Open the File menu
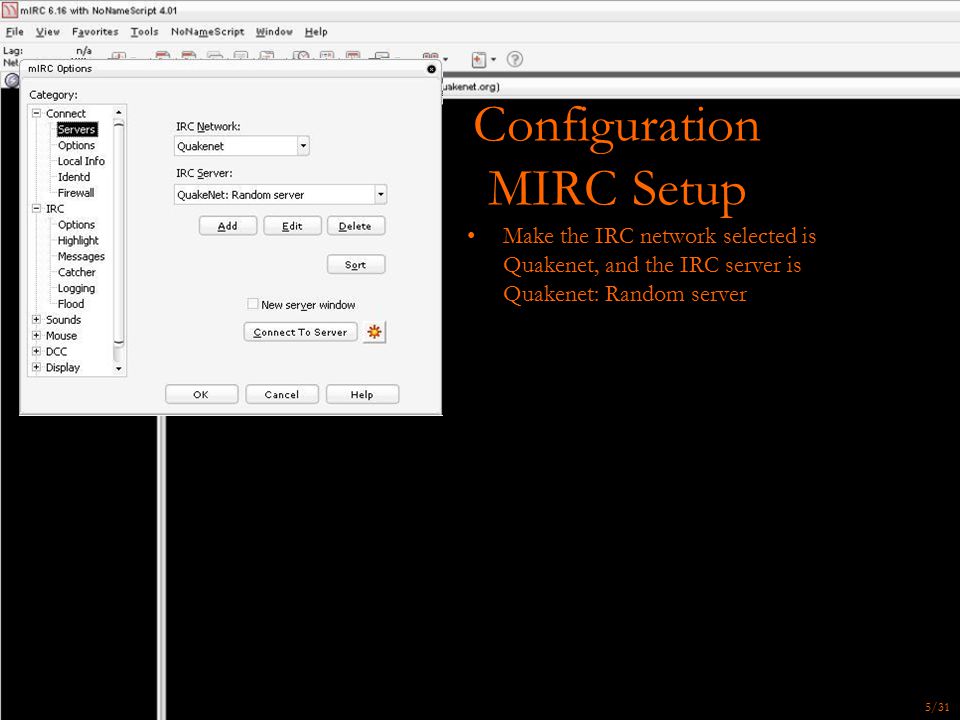960x720 pixels. tap(15, 32)
